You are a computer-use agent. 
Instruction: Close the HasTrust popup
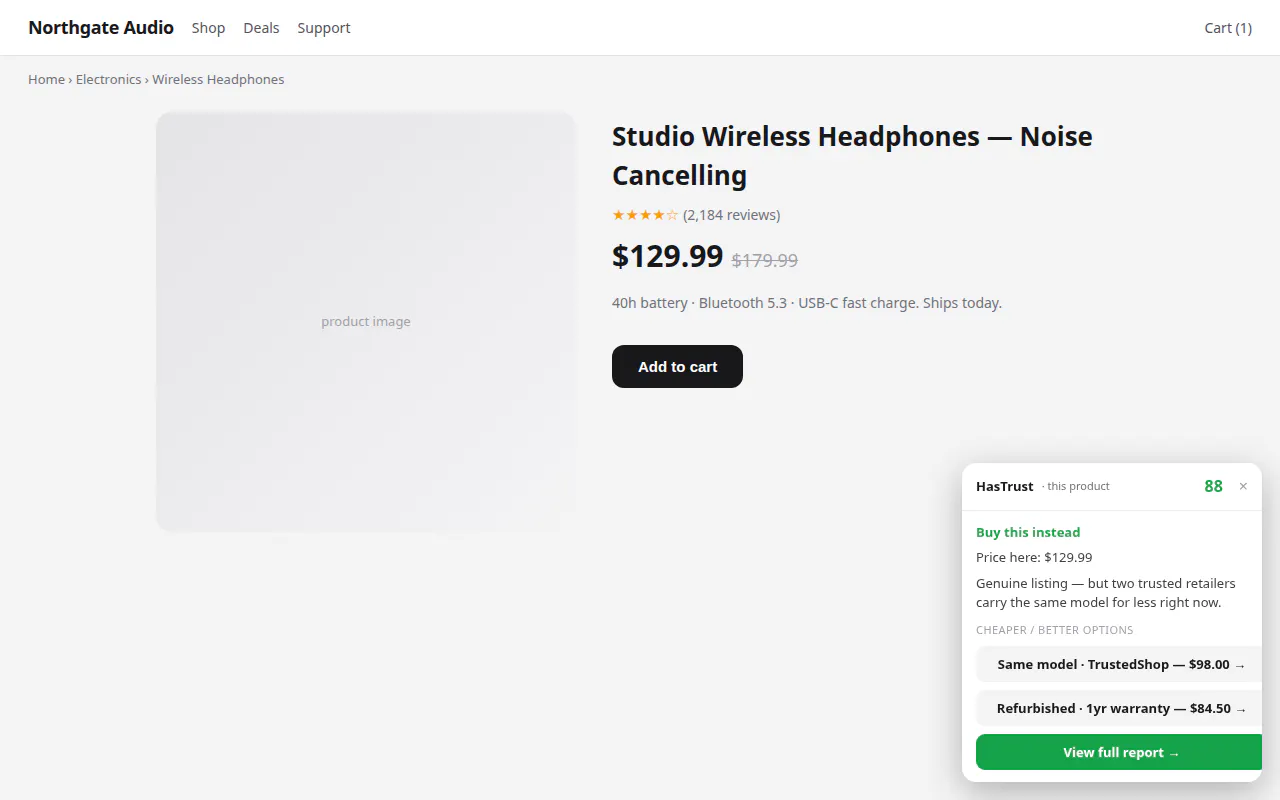[1243, 486]
